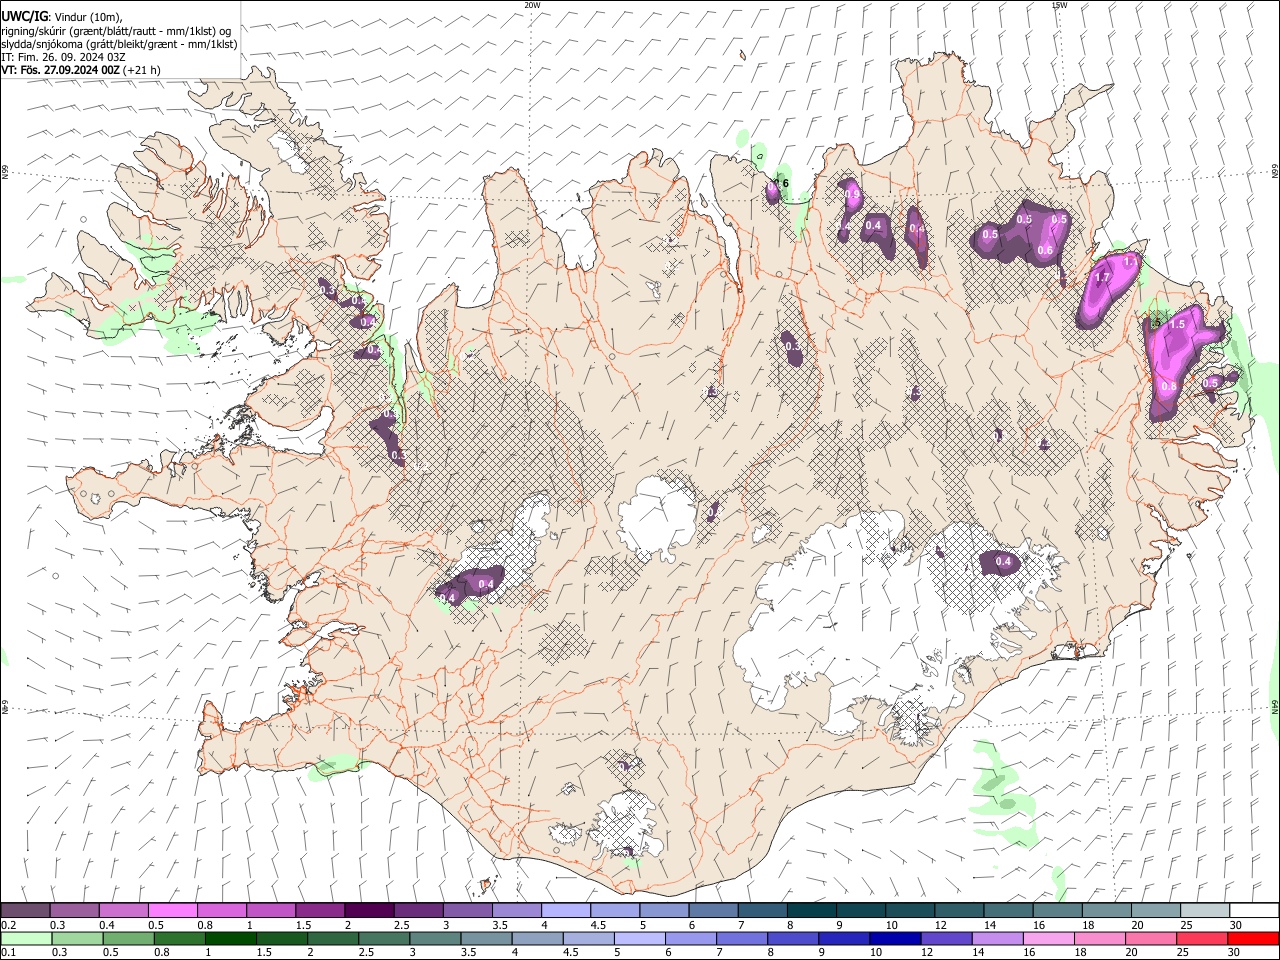This screenshot has width=1280, height=960.
Task: Click the 'rigning/skúrir' legend description line
Action: click(116, 31)
